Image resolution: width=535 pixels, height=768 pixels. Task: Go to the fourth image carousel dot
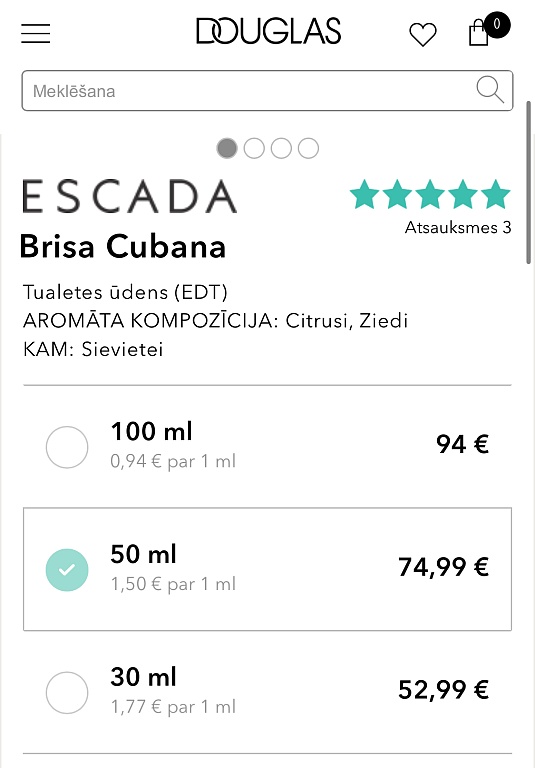[309, 148]
